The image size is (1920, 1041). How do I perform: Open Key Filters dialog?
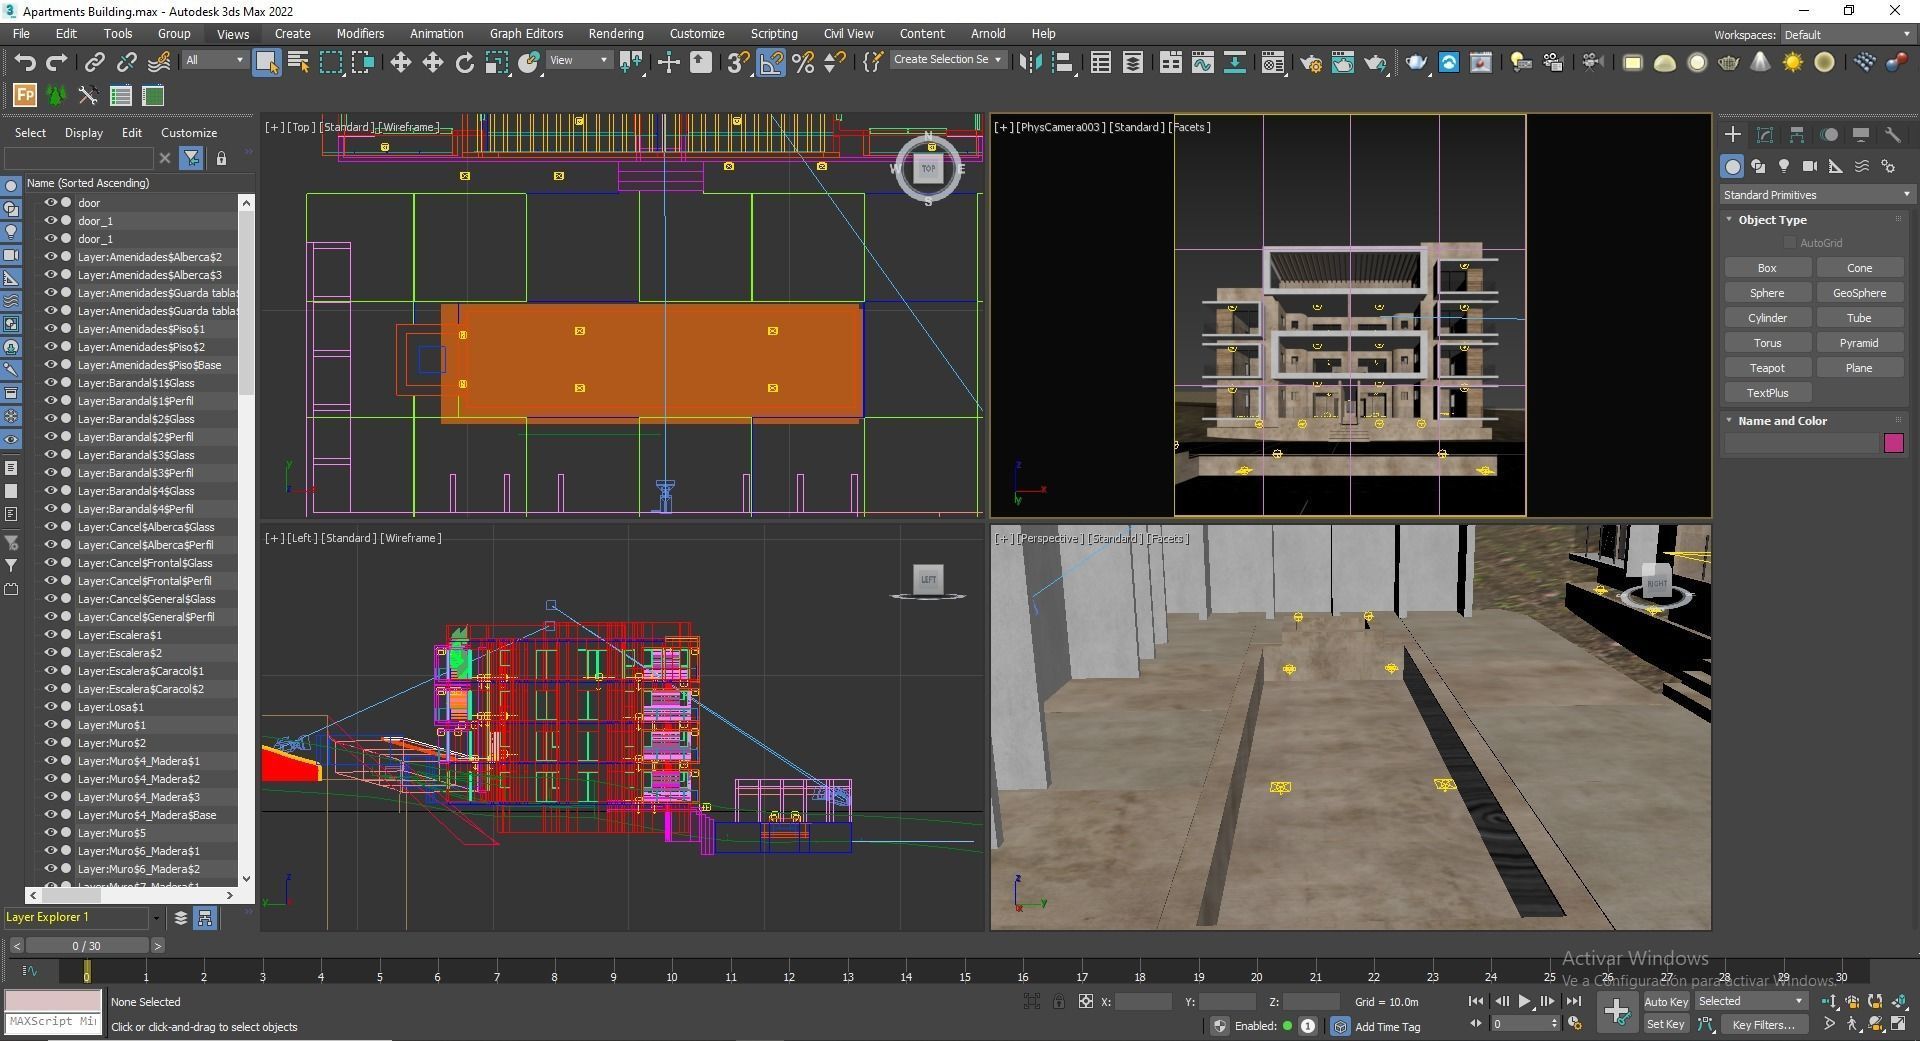click(1763, 1024)
